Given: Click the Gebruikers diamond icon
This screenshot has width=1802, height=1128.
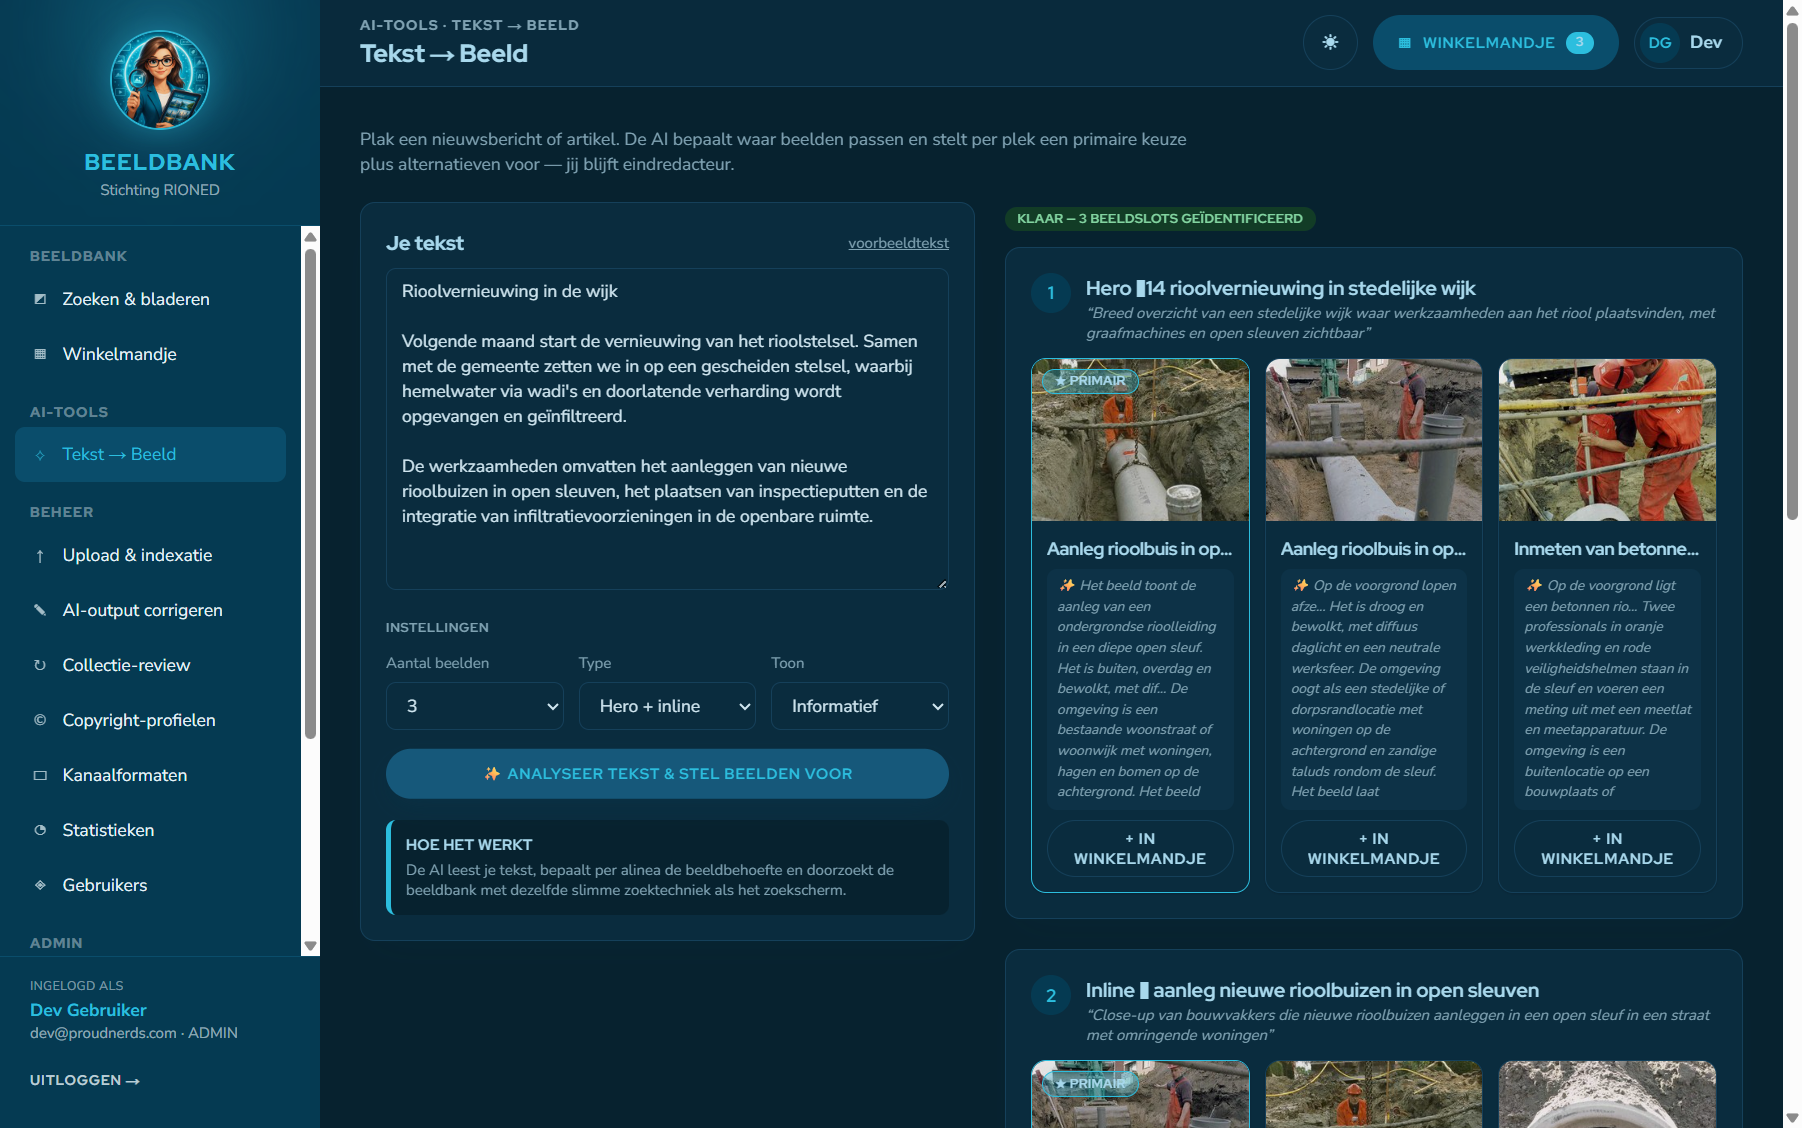Looking at the screenshot, I should (40, 885).
